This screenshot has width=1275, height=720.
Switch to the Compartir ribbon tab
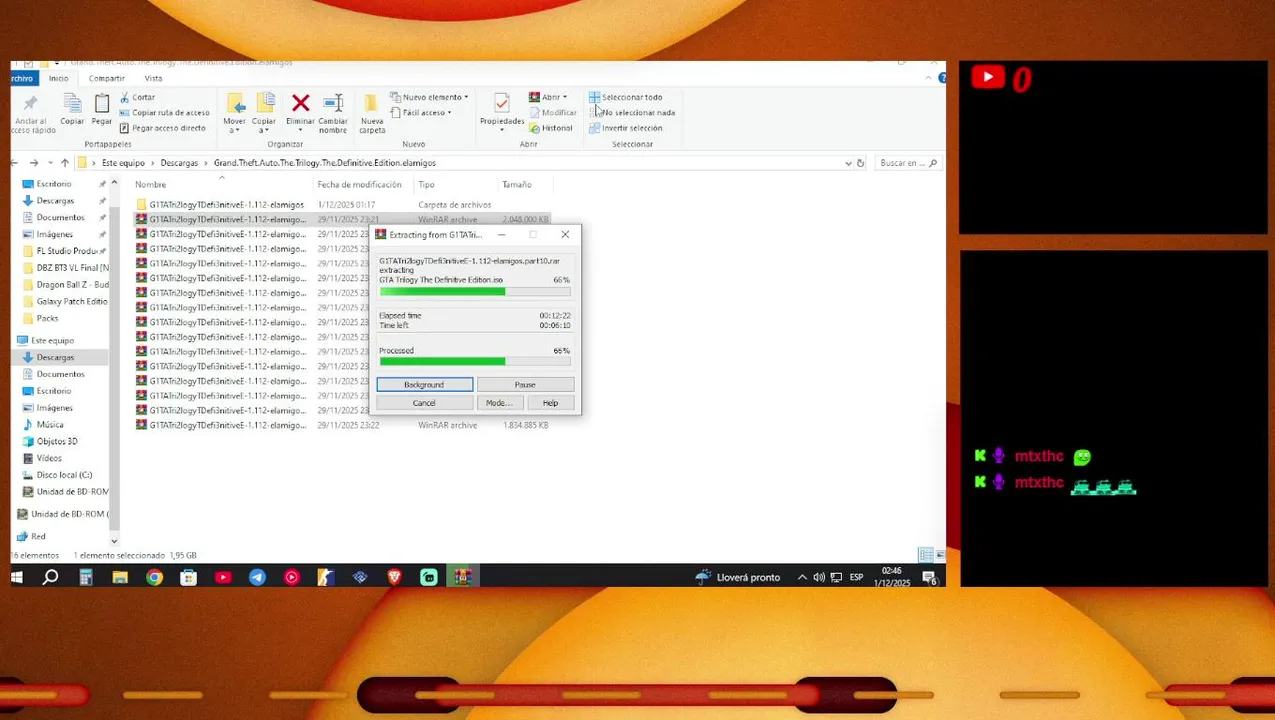click(107, 78)
